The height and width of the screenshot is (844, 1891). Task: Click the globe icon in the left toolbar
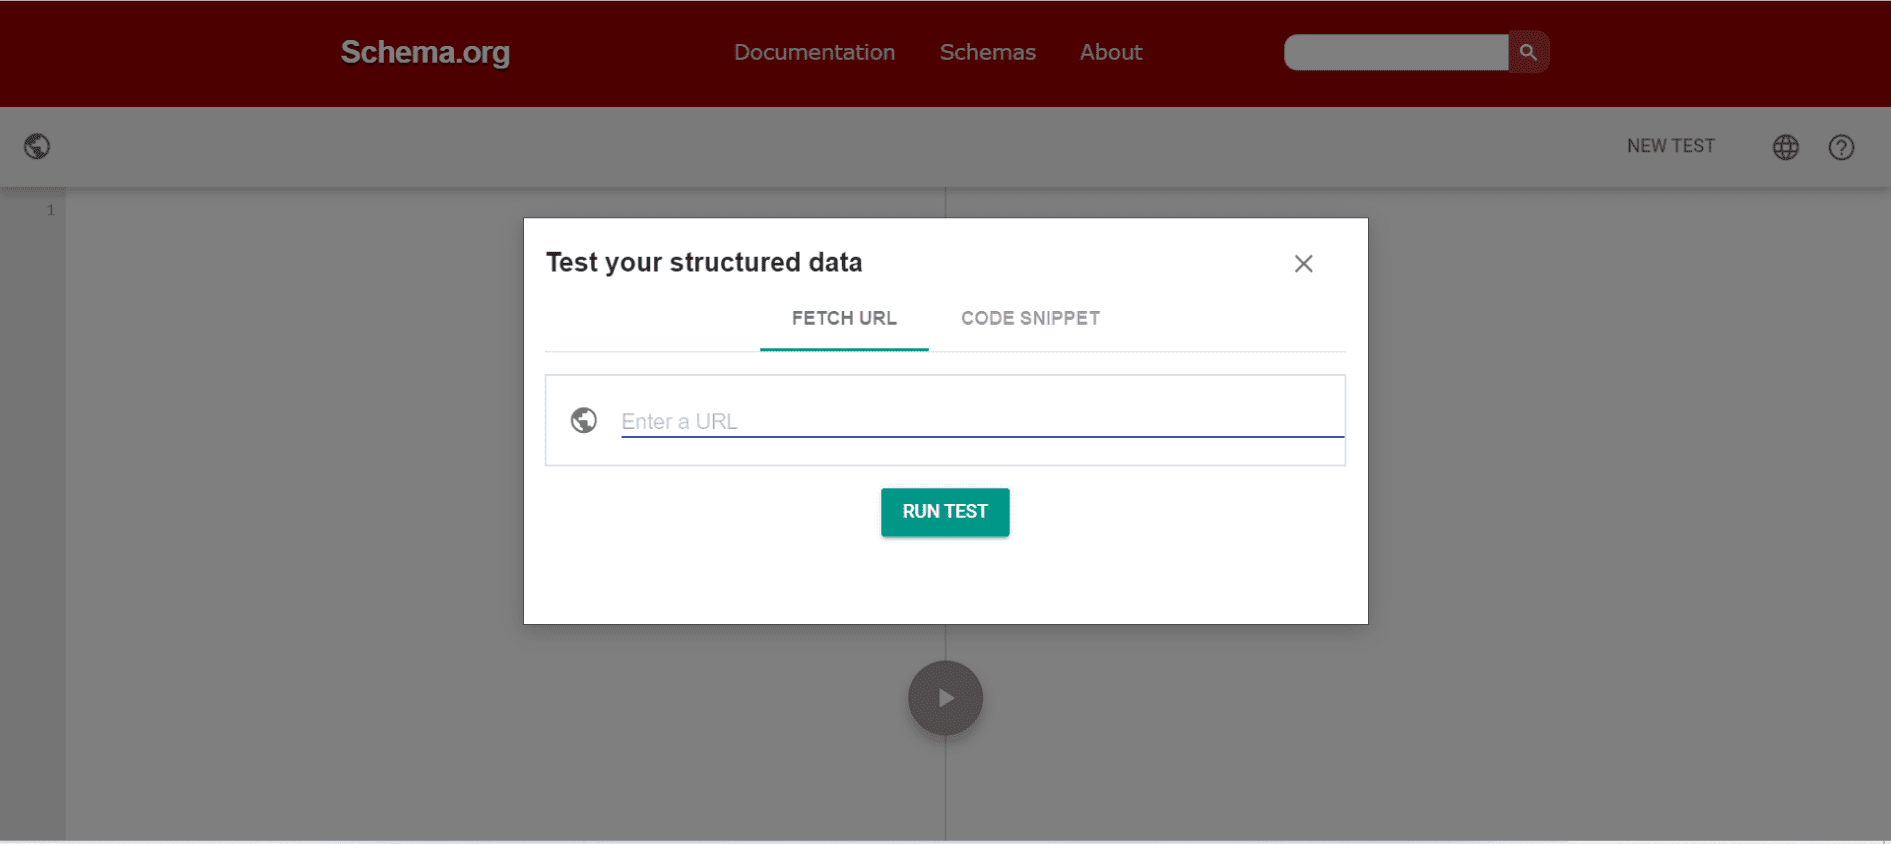pos(37,147)
